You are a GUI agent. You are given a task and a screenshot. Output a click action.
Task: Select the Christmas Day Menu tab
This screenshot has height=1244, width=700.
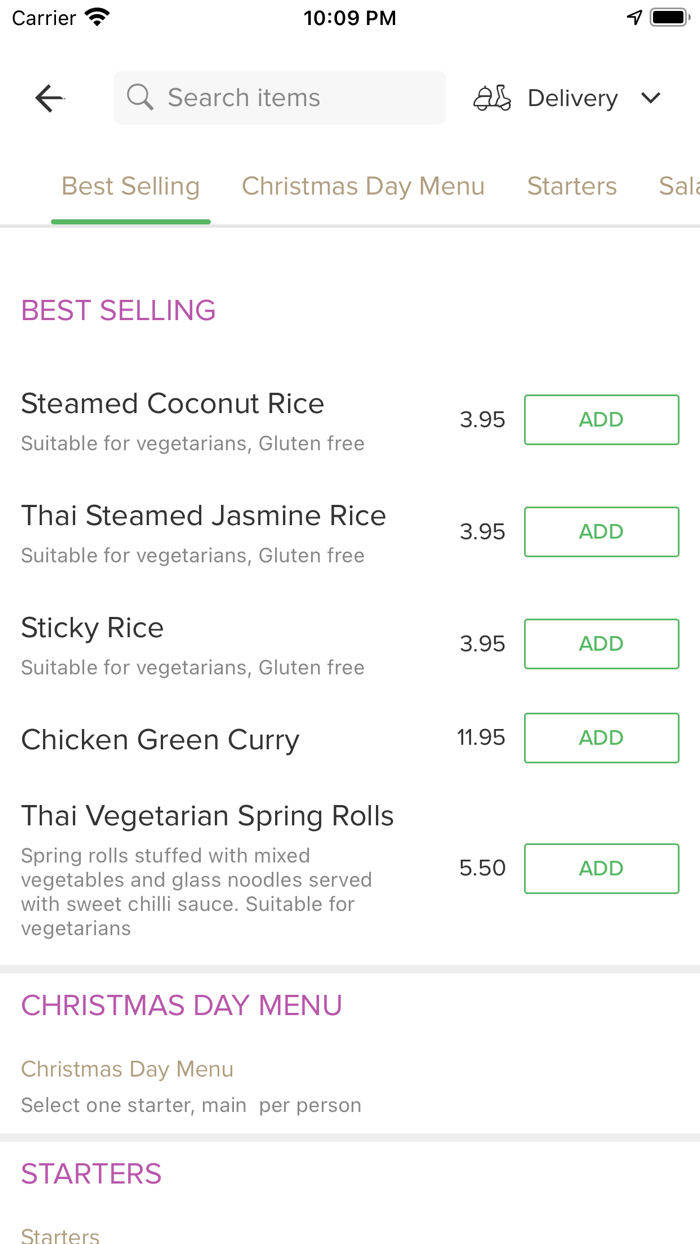point(362,186)
